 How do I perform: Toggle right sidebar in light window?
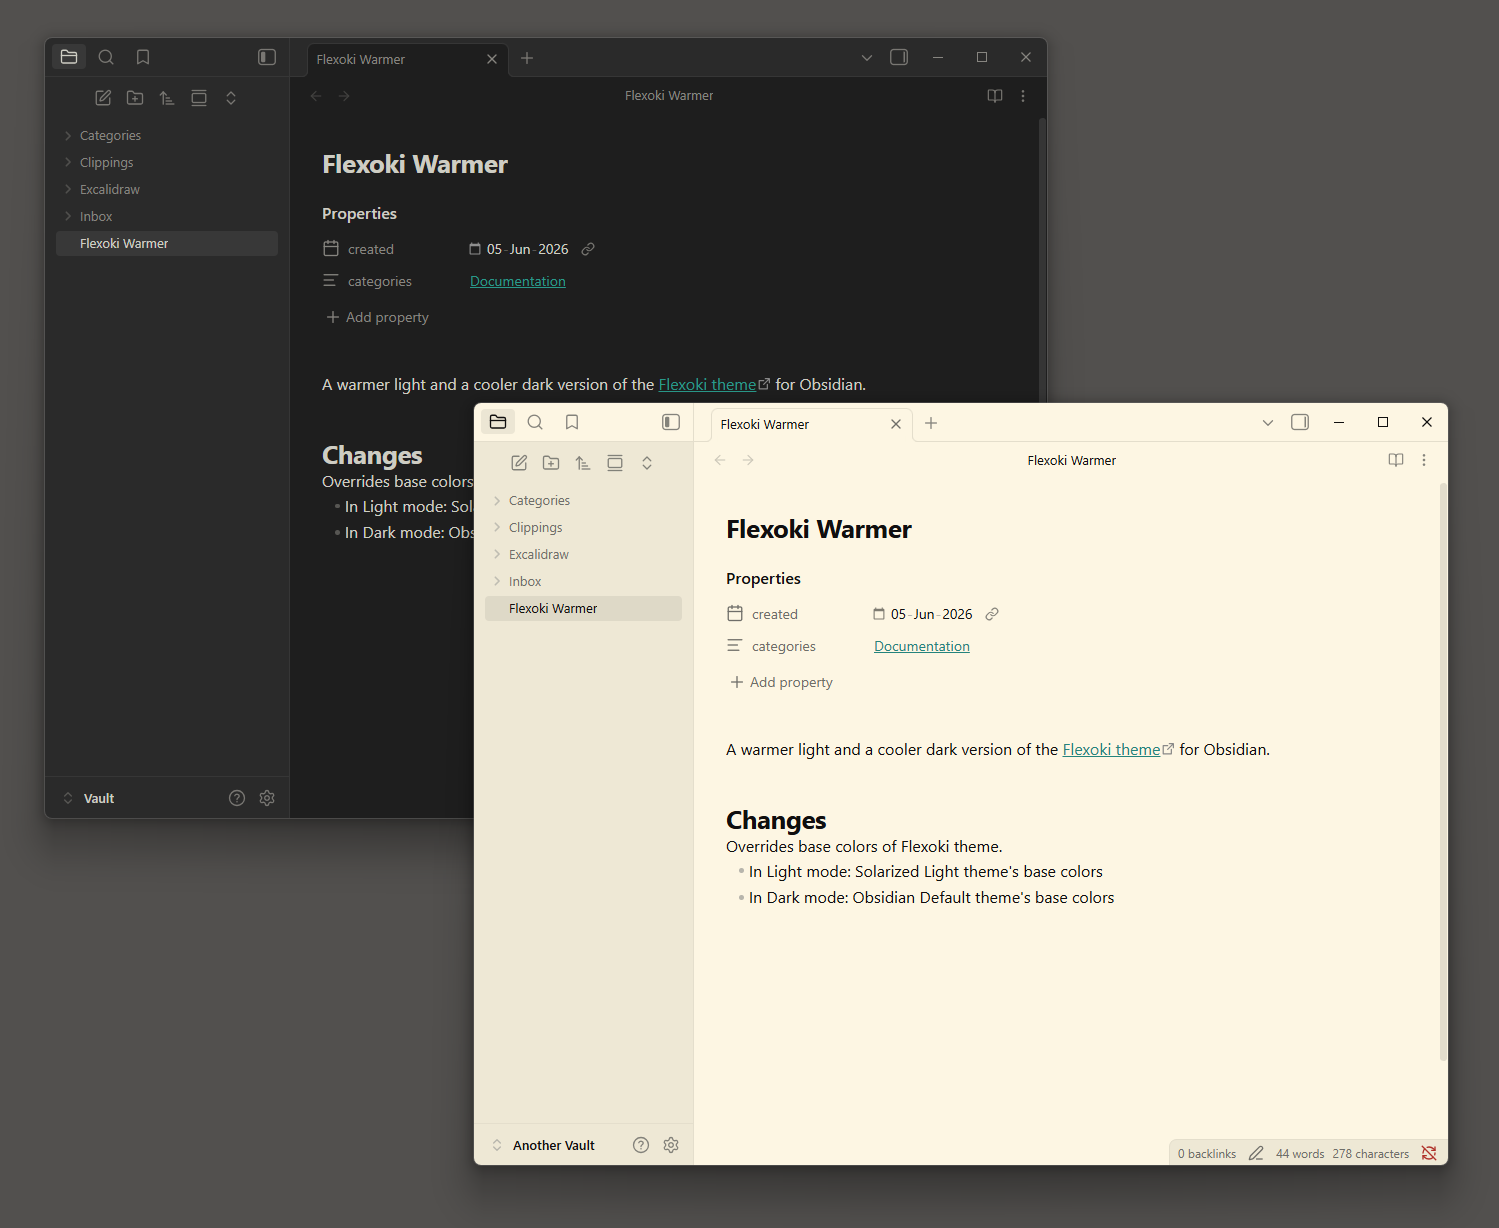(x=1300, y=422)
